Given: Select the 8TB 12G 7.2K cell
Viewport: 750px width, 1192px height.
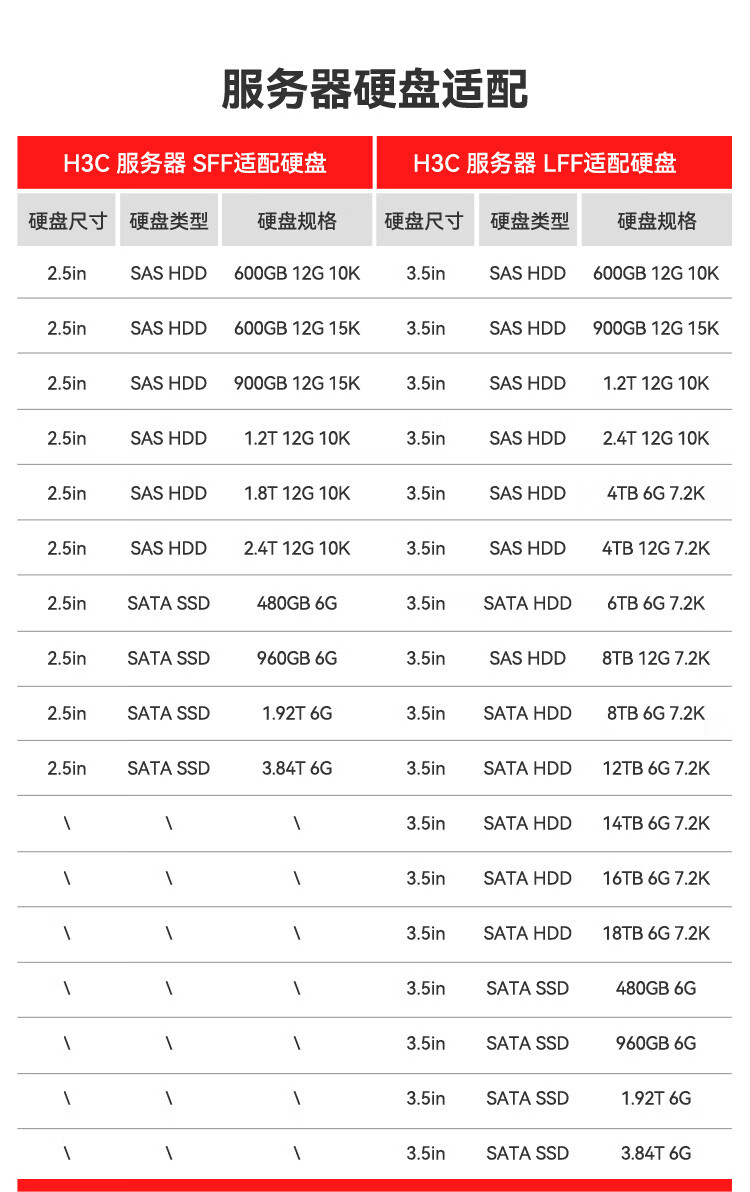Looking at the screenshot, I should tap(656, 658).
